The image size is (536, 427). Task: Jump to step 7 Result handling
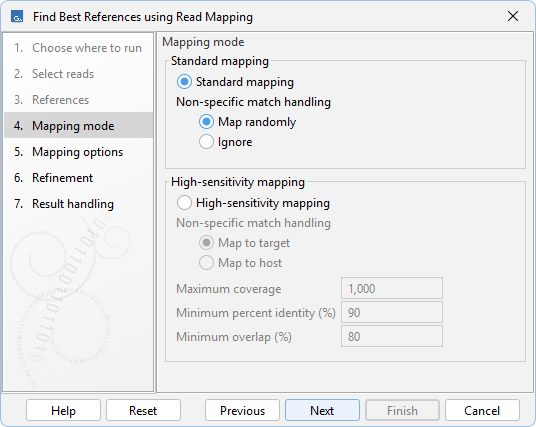pyautogui.click(x=78, y=204)
